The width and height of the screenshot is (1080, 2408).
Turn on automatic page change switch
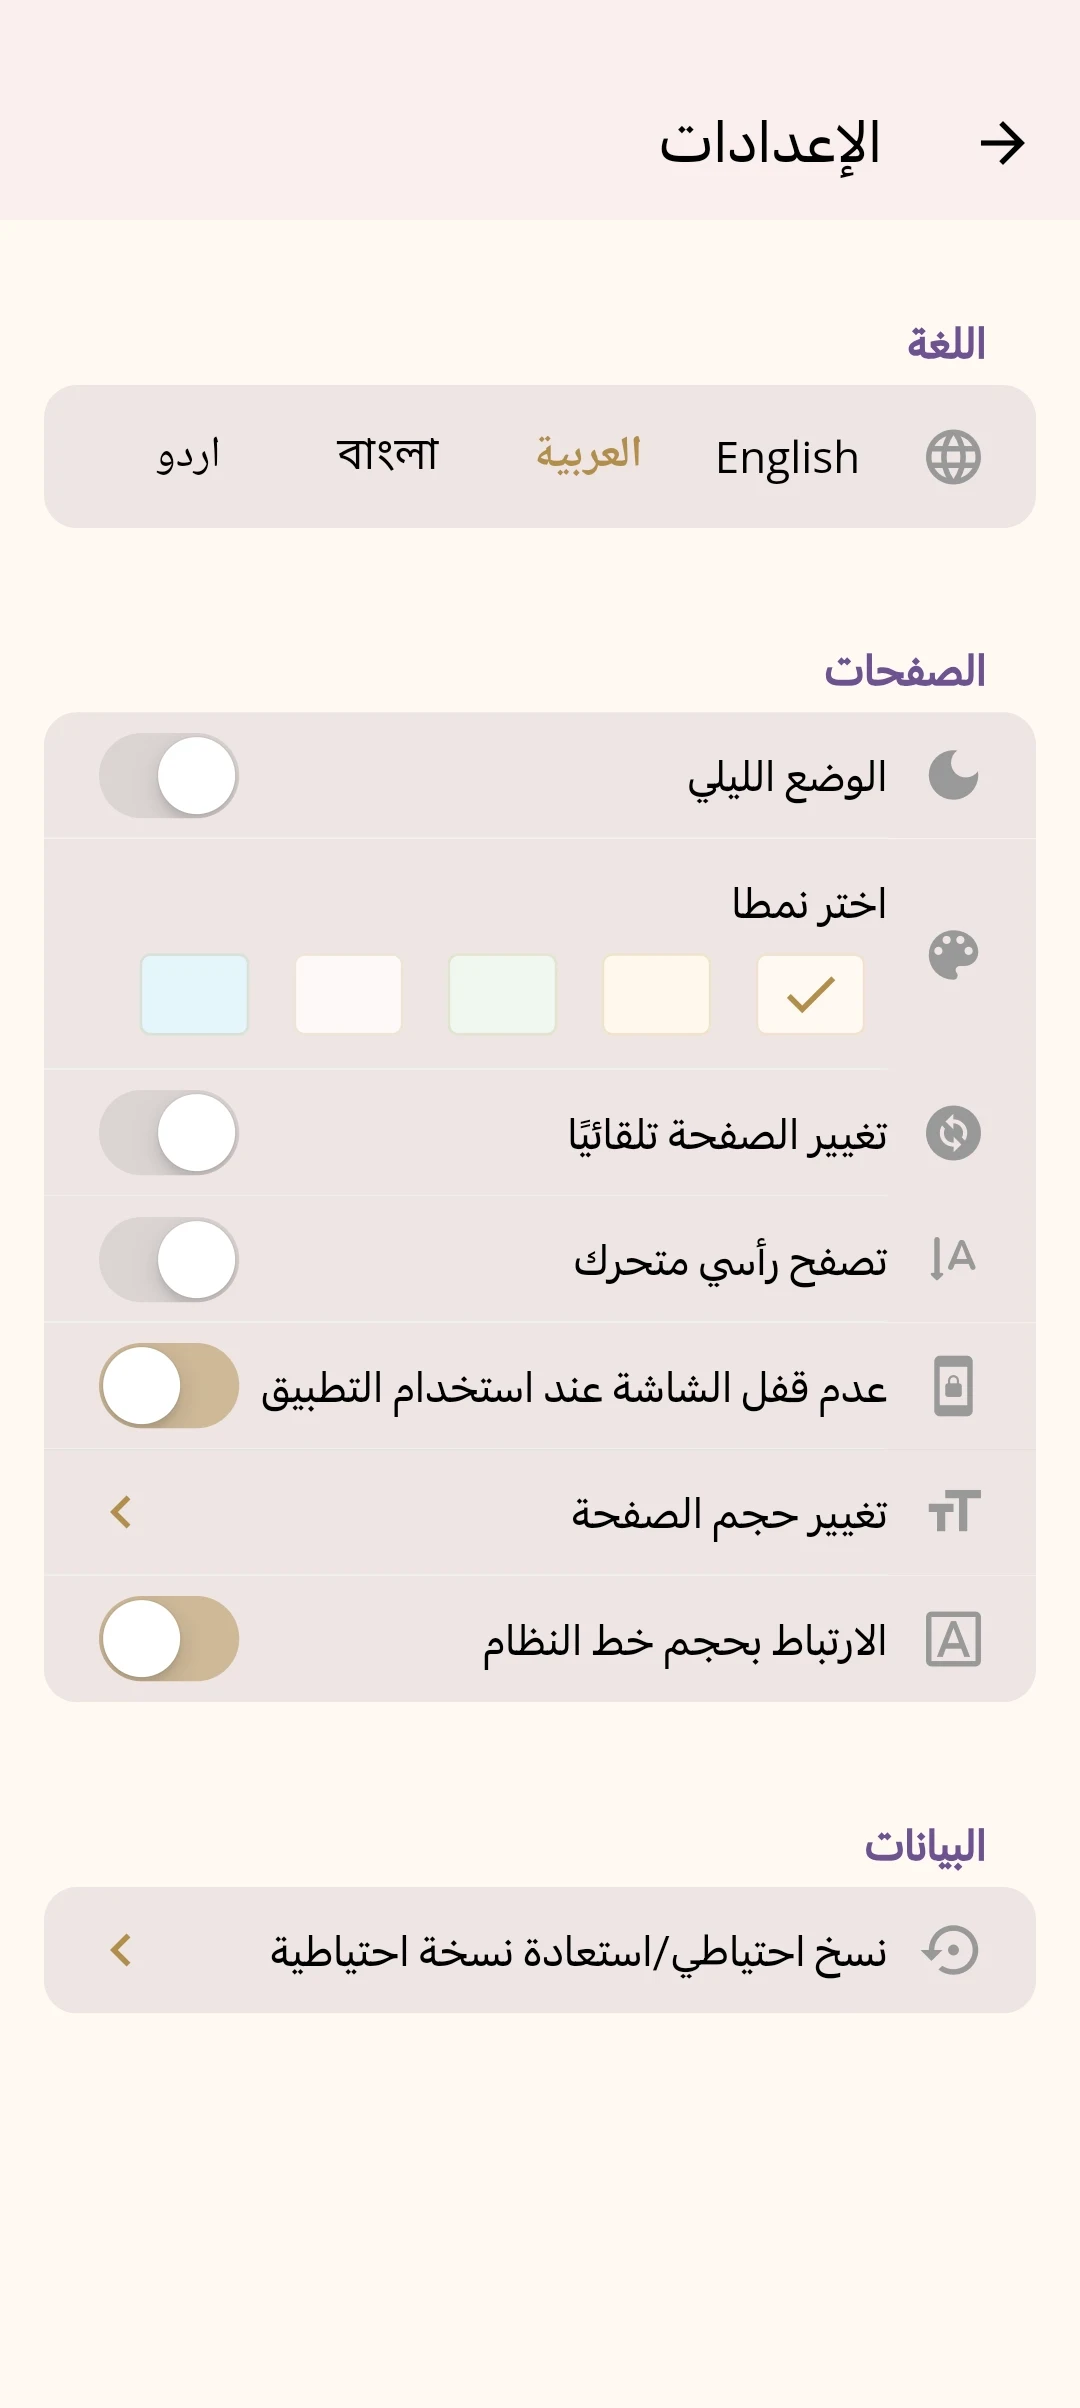(169, 1133)
